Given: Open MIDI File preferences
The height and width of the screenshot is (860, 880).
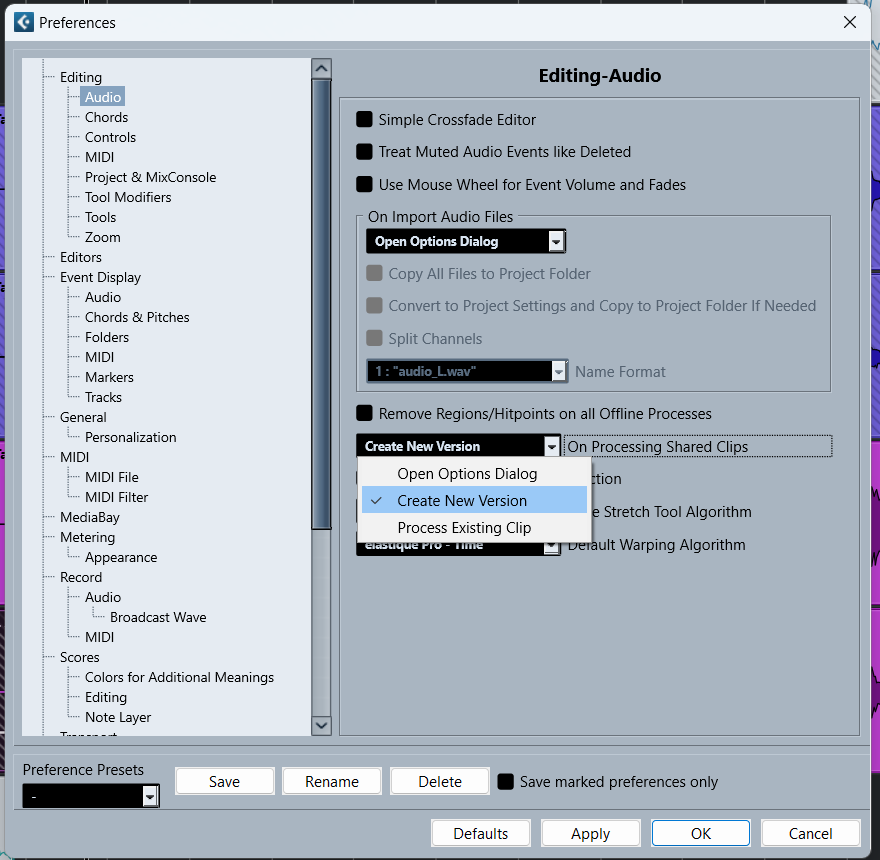Looking at the screenshot, I should click(x=112, y=477).
